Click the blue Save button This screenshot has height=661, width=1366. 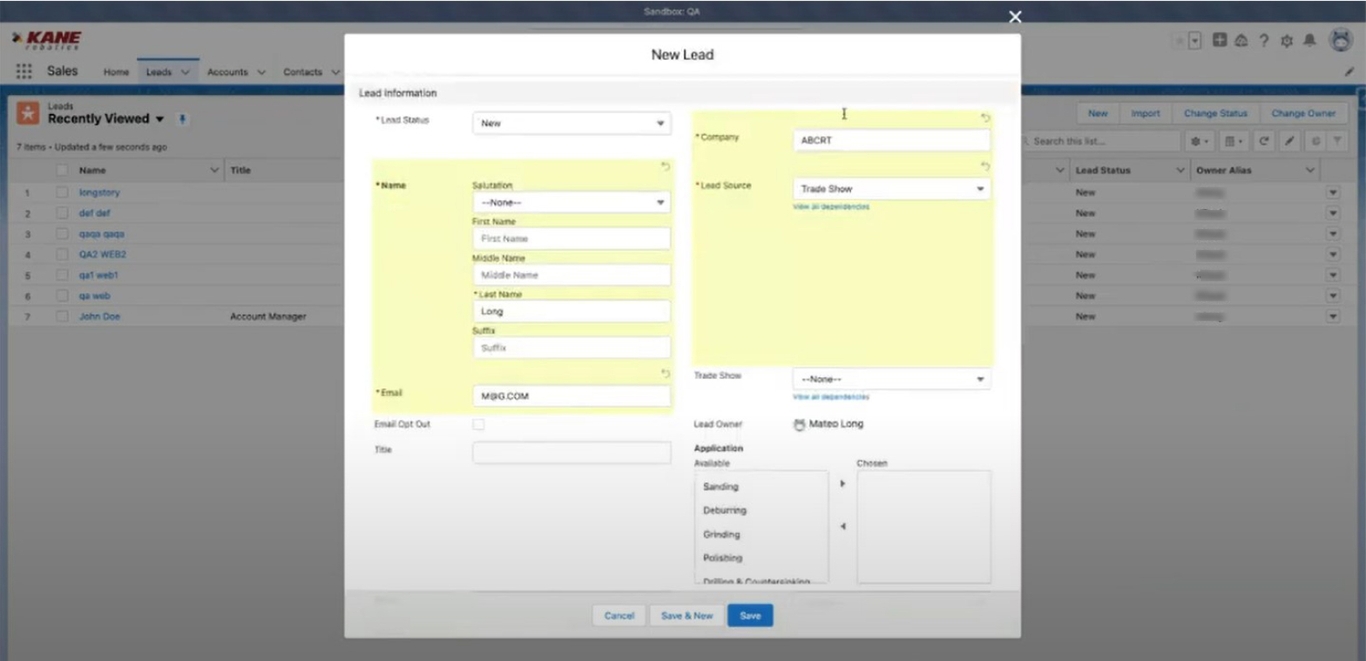[750, 616]
